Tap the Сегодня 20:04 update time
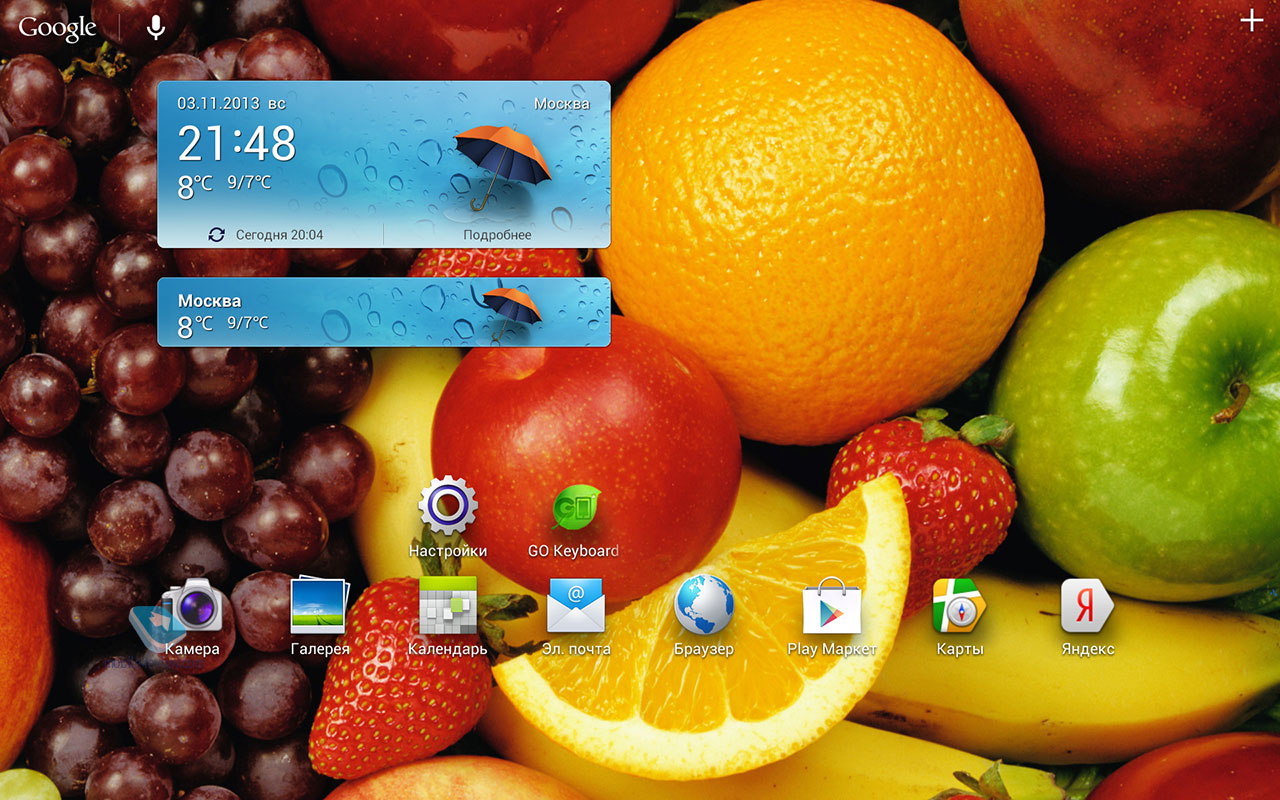 (279, 235)
